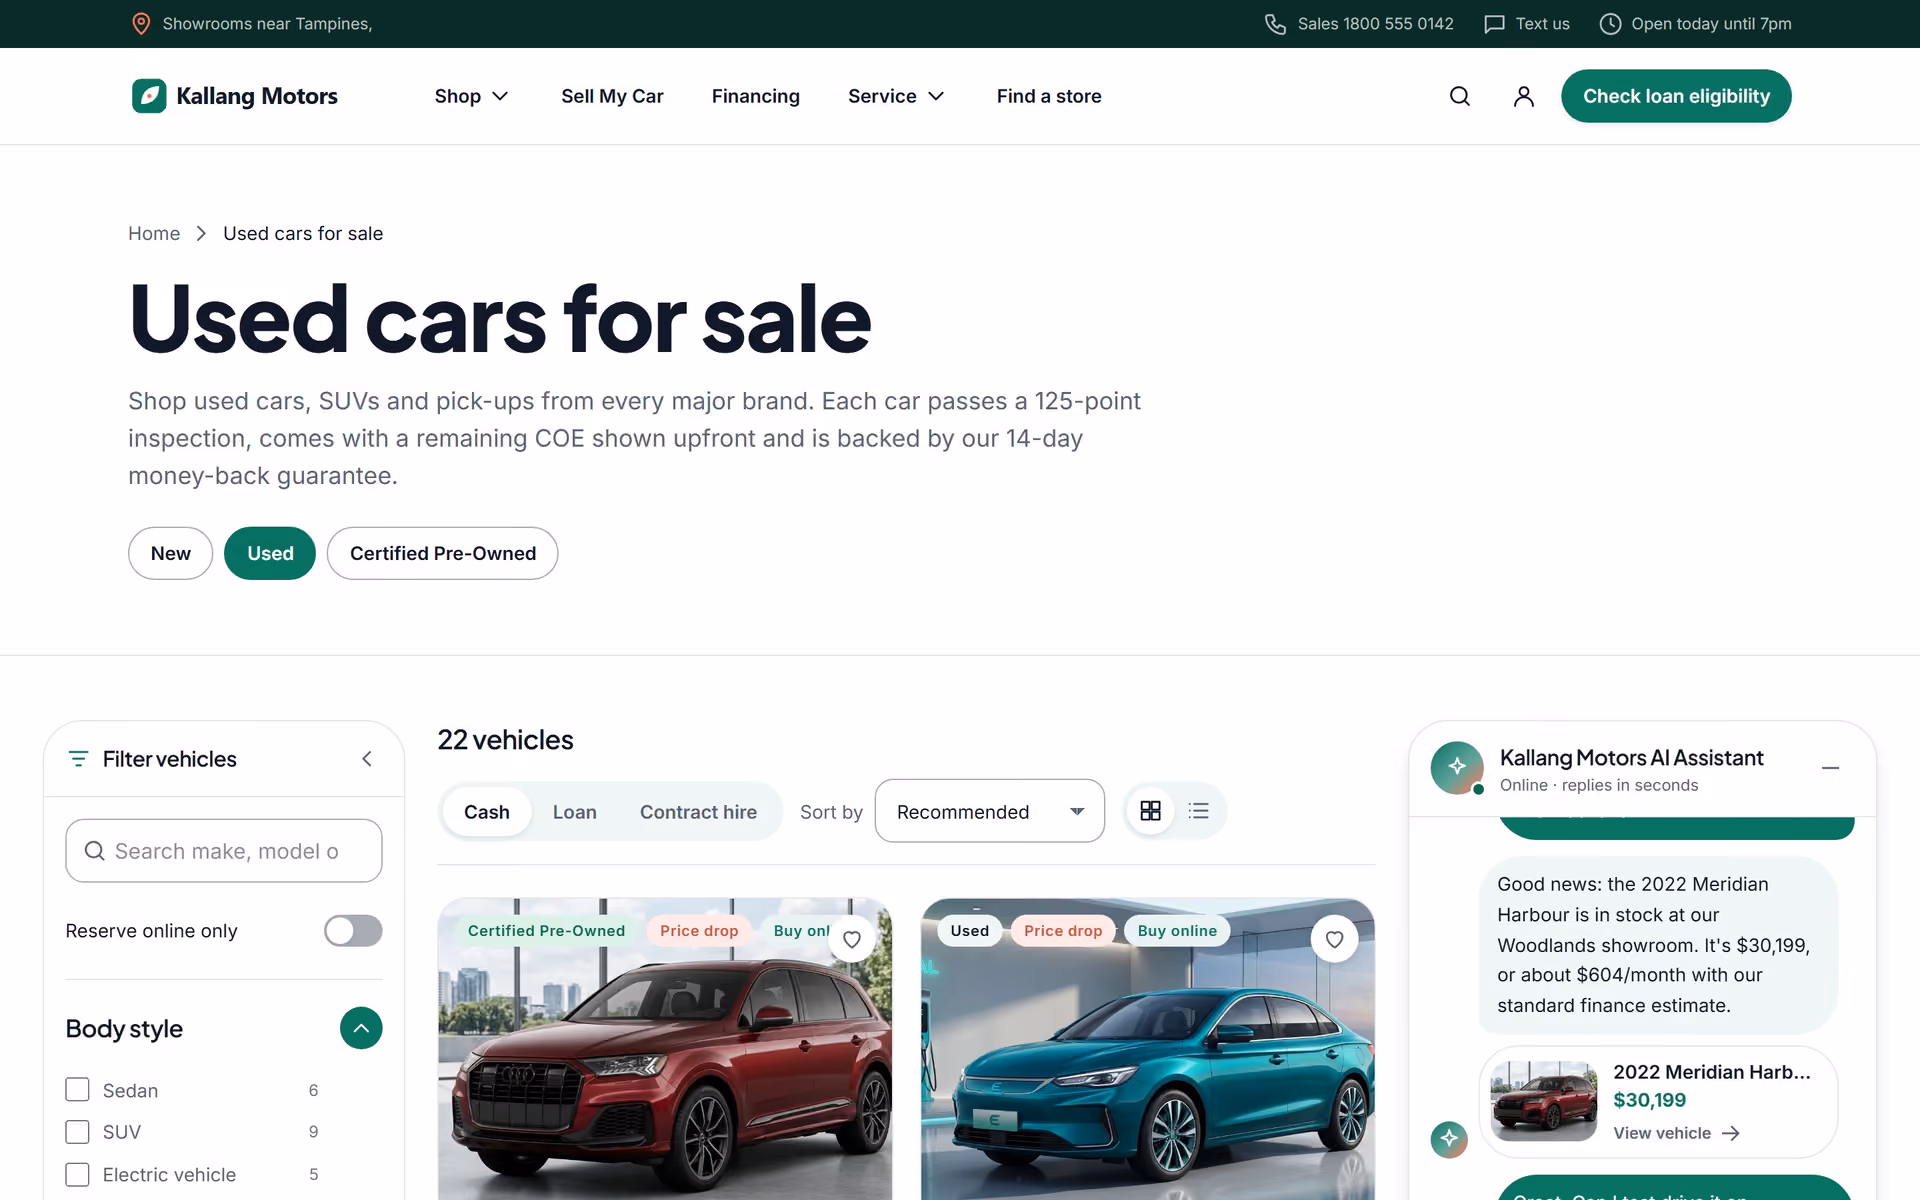Click the phone icon beside Sales number
Image resolution: width=1920 pixels, height=1200 pixels.
(x=1275, y=24)
